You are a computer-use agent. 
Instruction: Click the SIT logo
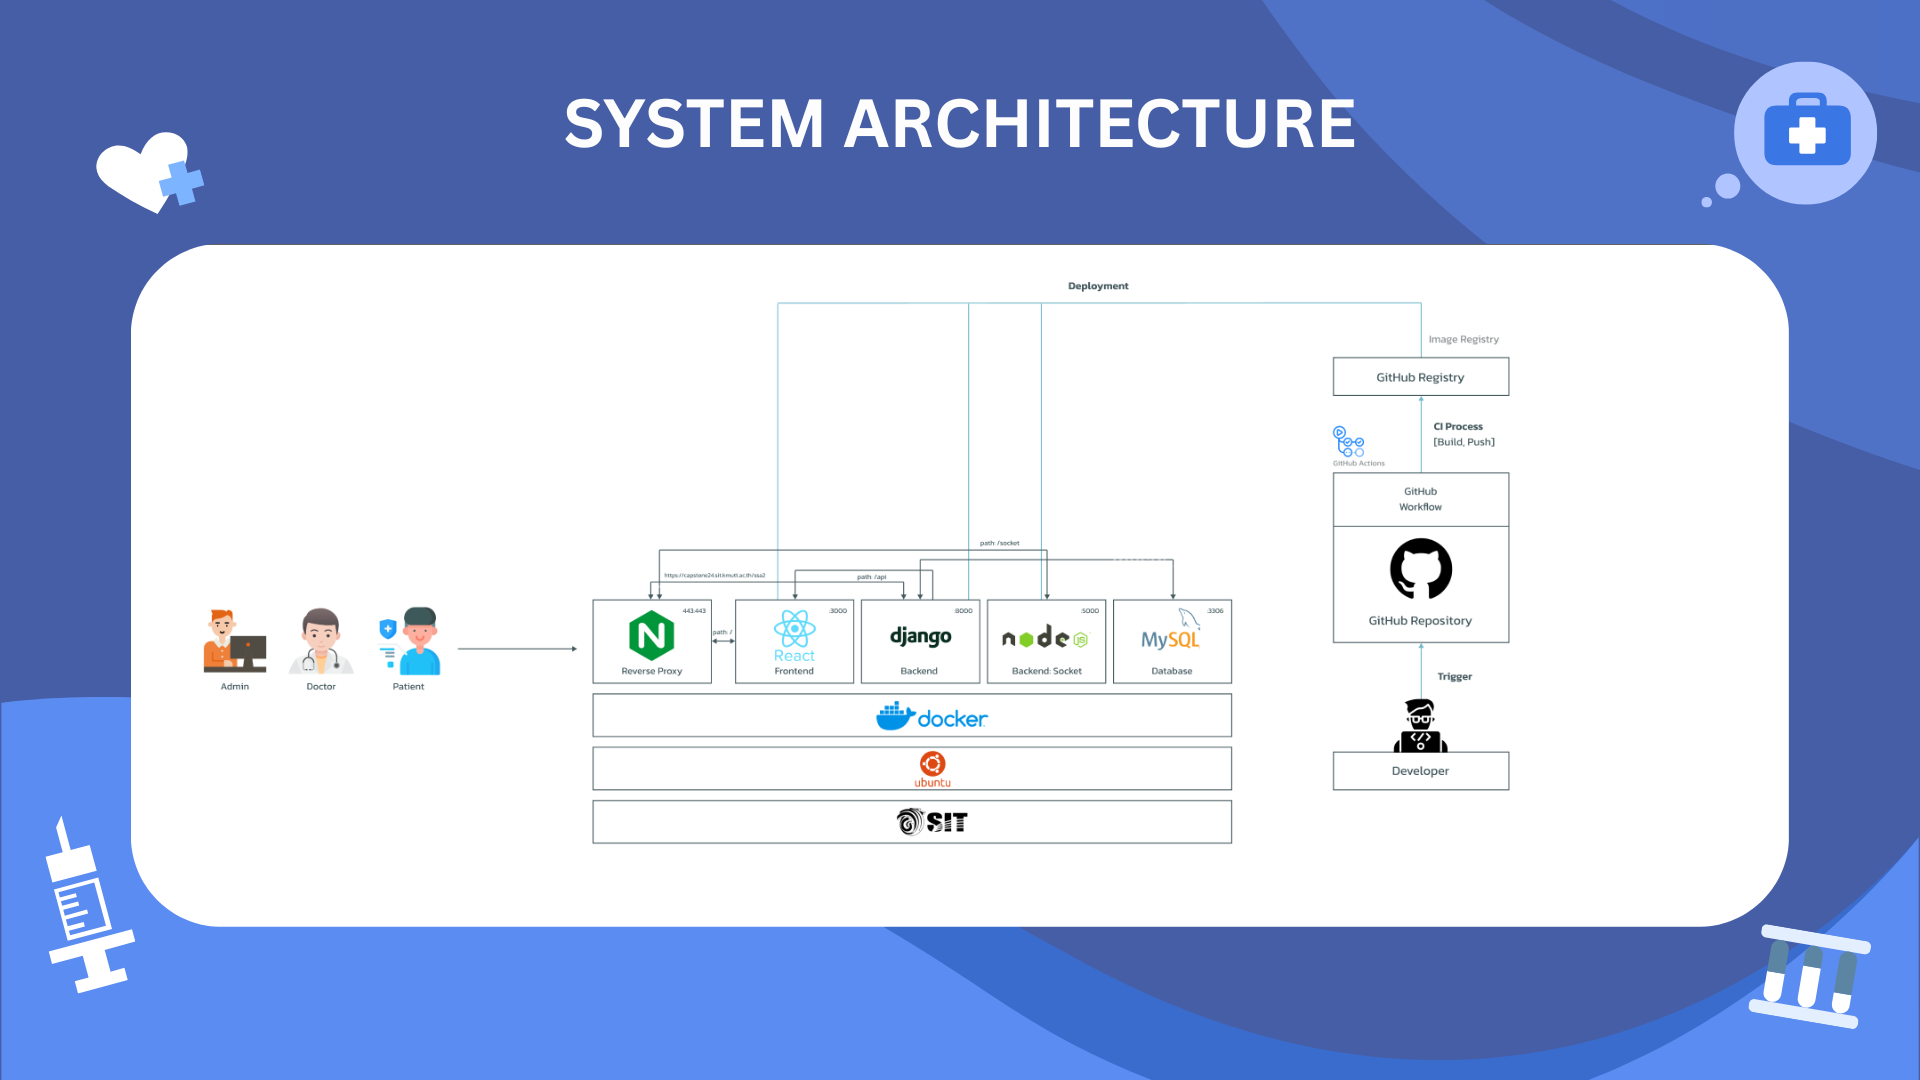(x=932, y=822)
